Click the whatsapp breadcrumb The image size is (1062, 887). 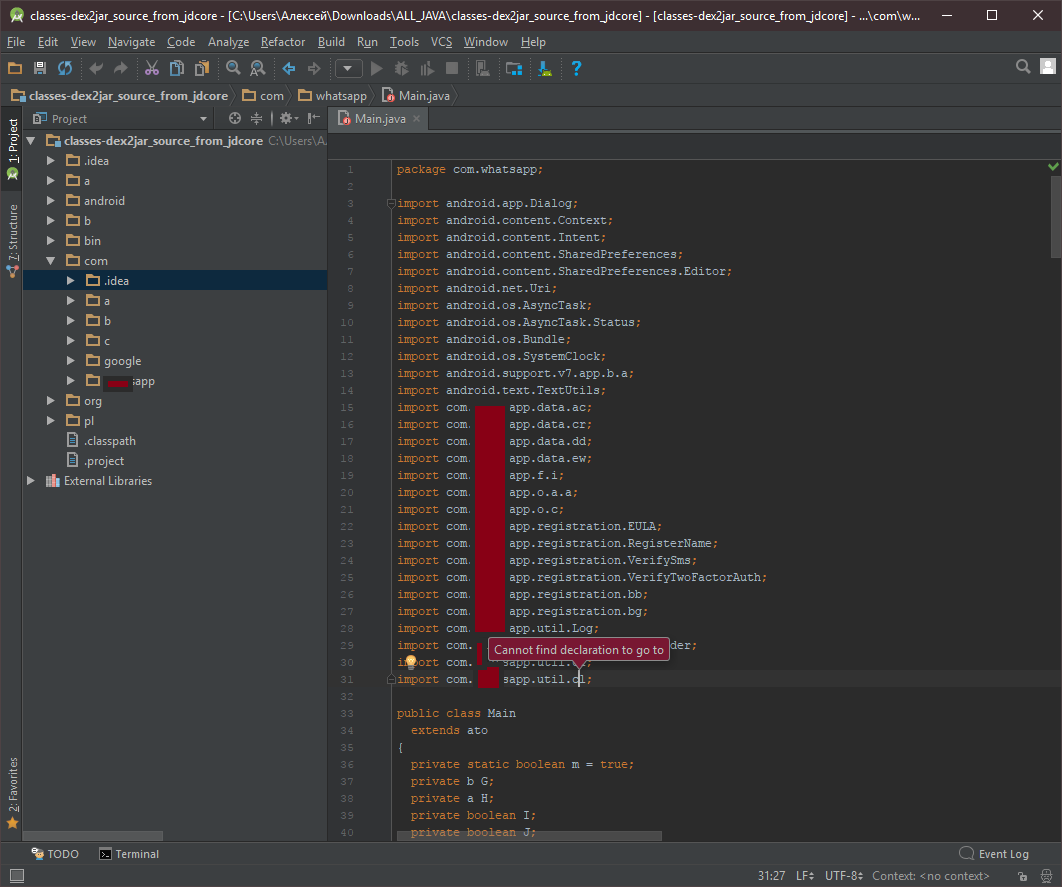tap(333, 95)
